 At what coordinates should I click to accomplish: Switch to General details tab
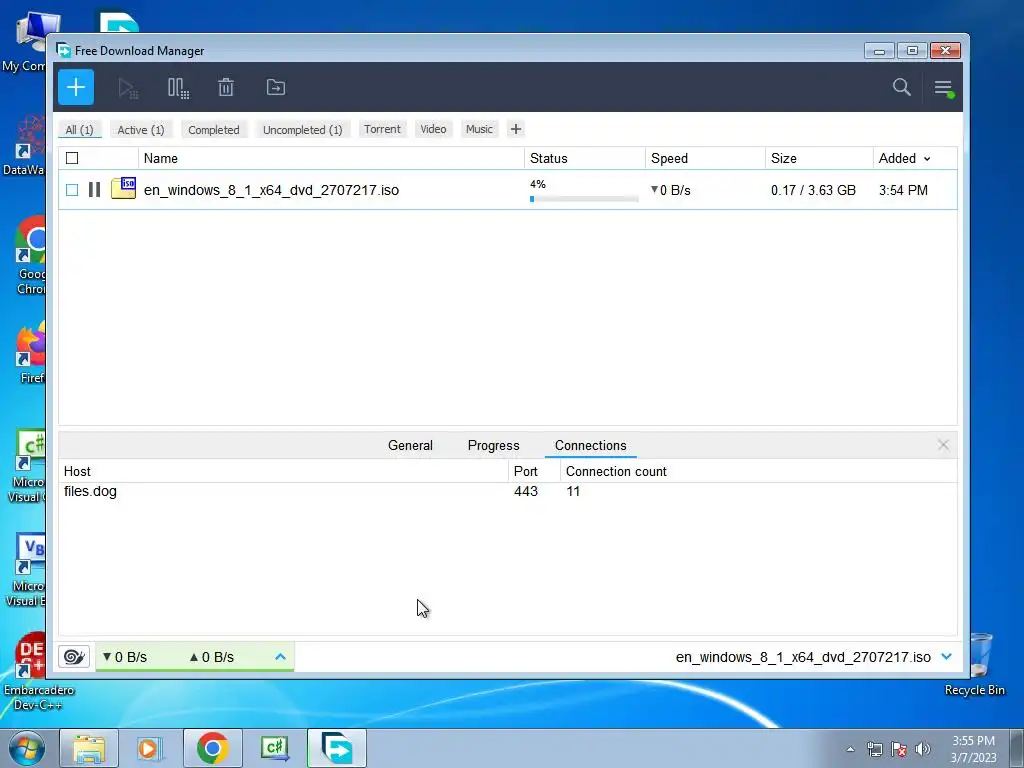[410, 445]
